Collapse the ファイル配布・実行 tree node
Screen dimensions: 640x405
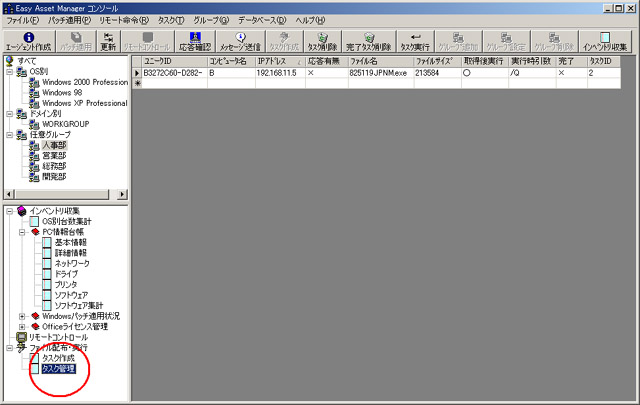click(9, 348)
